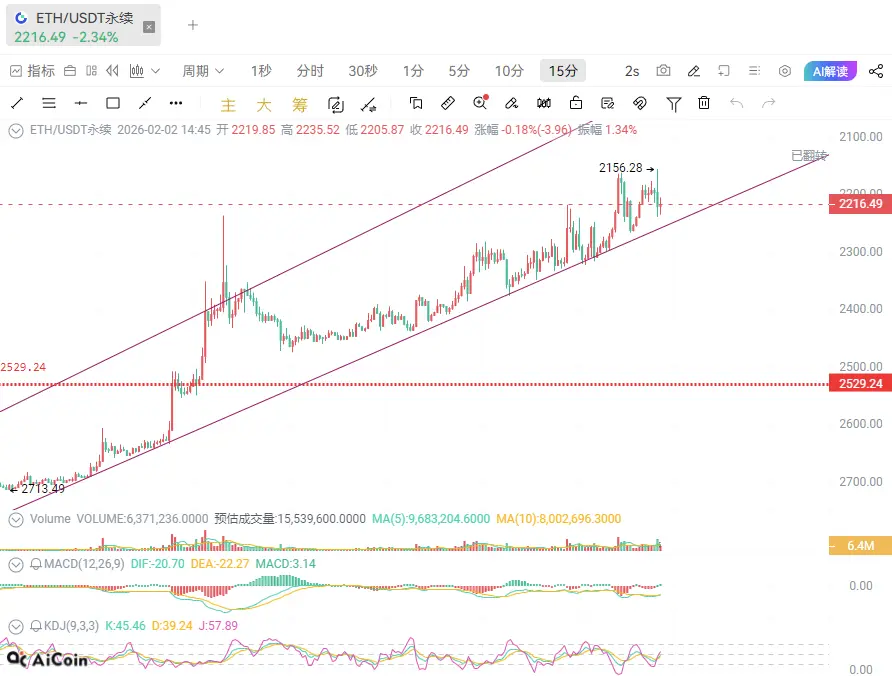The width and height of the screenshot is (892, 676).
Task: Click the KDJ alert bell icon
Action: (x=36, y=626)
